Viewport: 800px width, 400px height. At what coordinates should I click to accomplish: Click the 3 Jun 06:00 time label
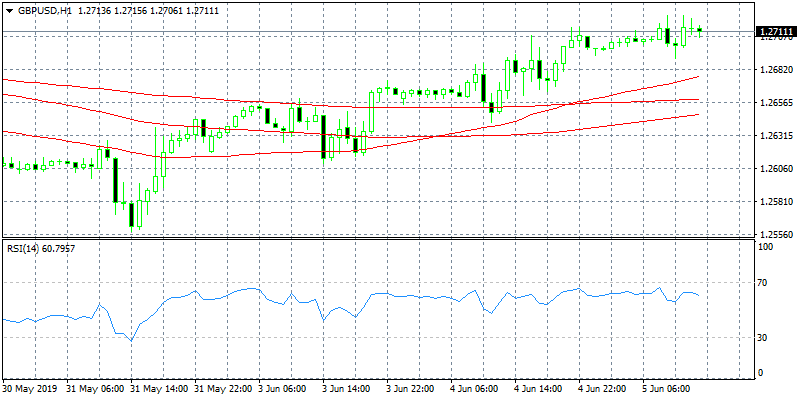tap(282, 387)
